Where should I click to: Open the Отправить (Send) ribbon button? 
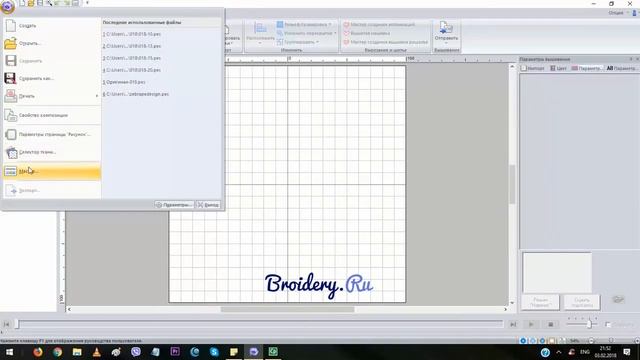446,33
